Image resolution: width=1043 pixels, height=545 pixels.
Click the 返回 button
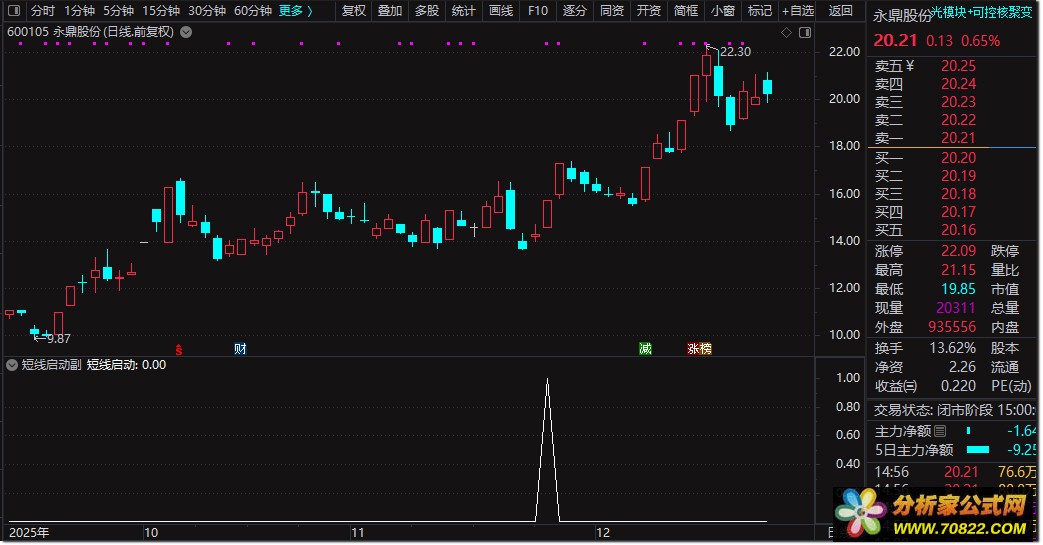tap(841, 11)
